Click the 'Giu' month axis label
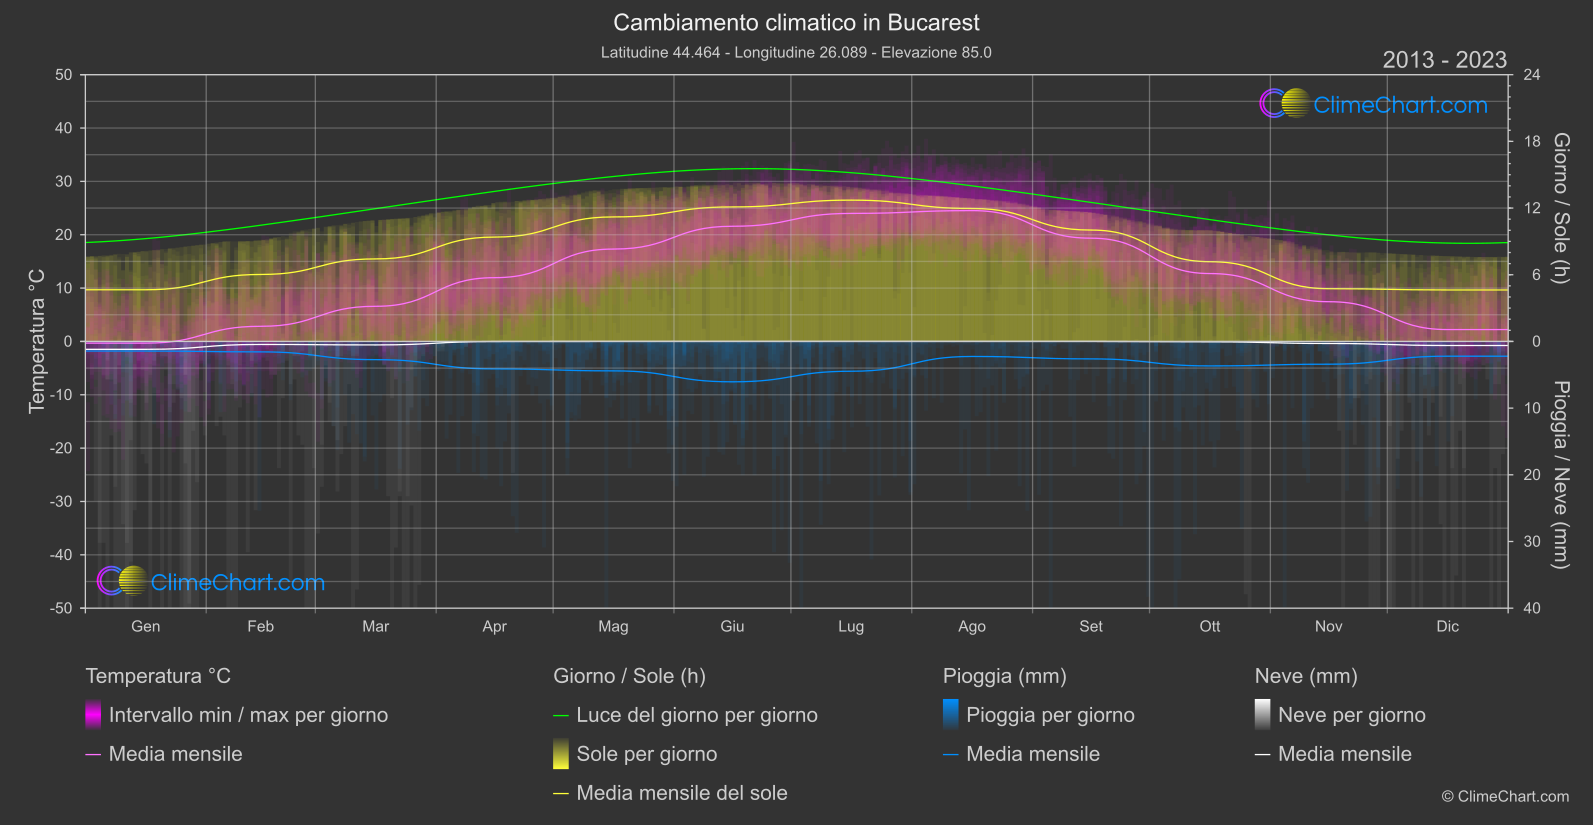This screenshot has width=1593, height=825. point(732,627)
